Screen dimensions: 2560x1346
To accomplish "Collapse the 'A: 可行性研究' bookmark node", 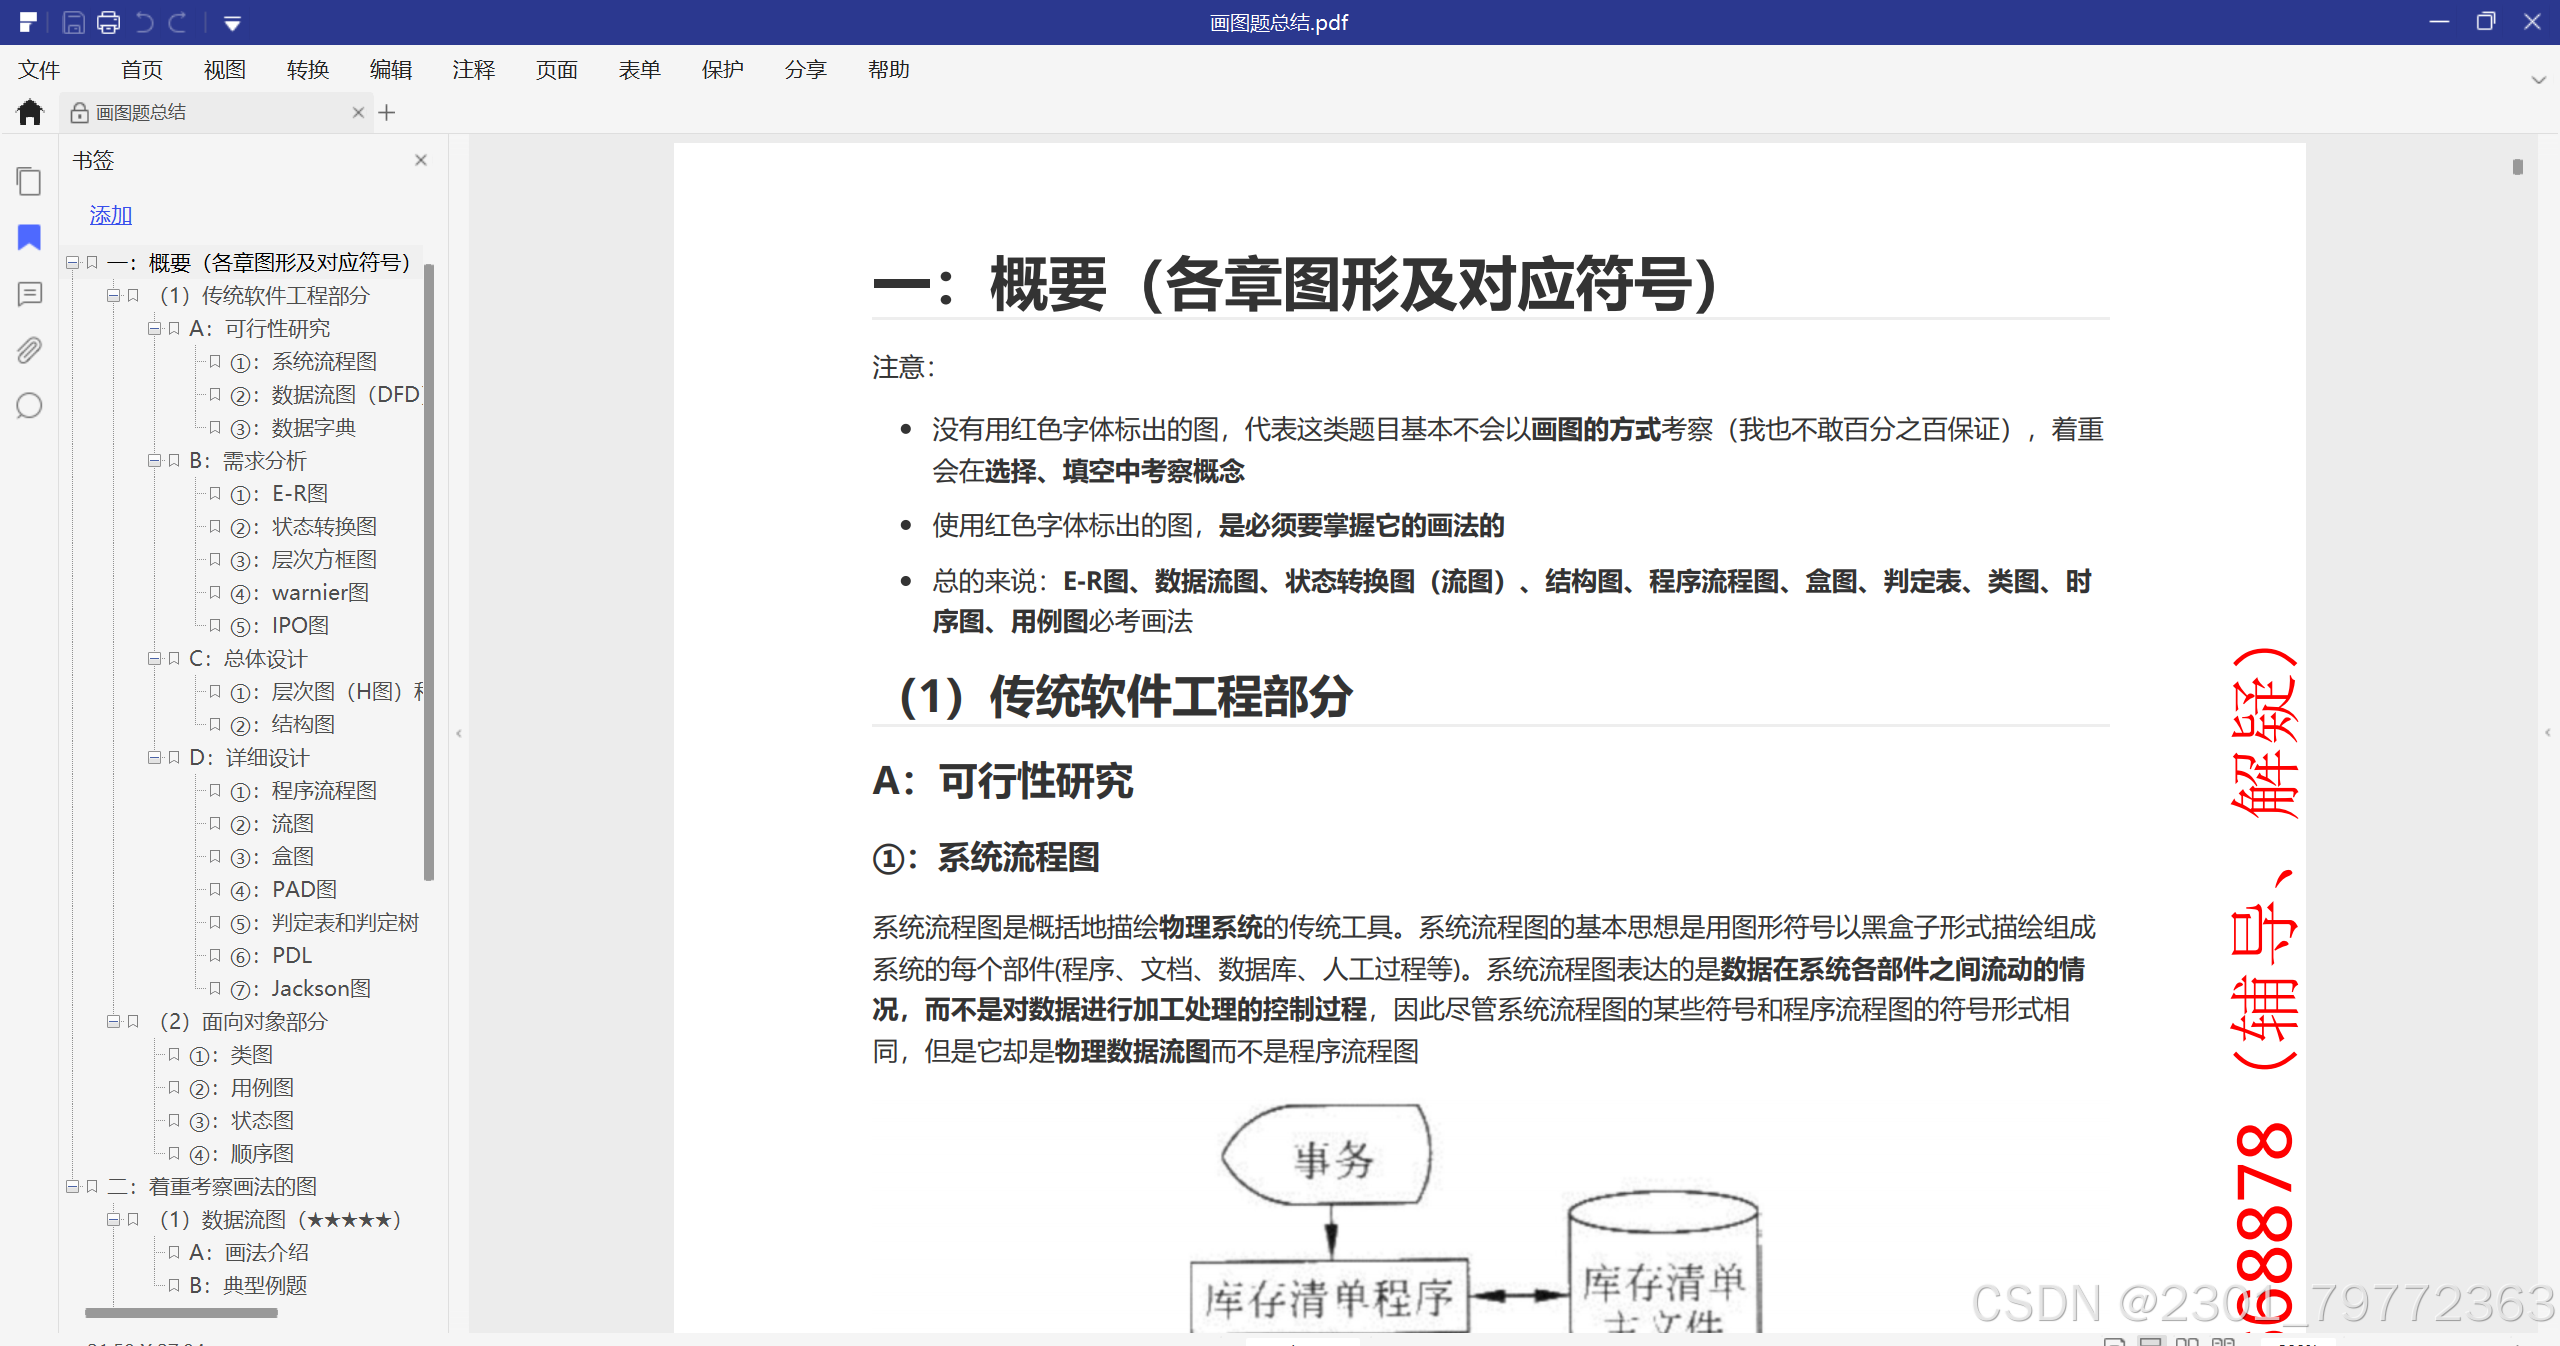I will 154,328.
